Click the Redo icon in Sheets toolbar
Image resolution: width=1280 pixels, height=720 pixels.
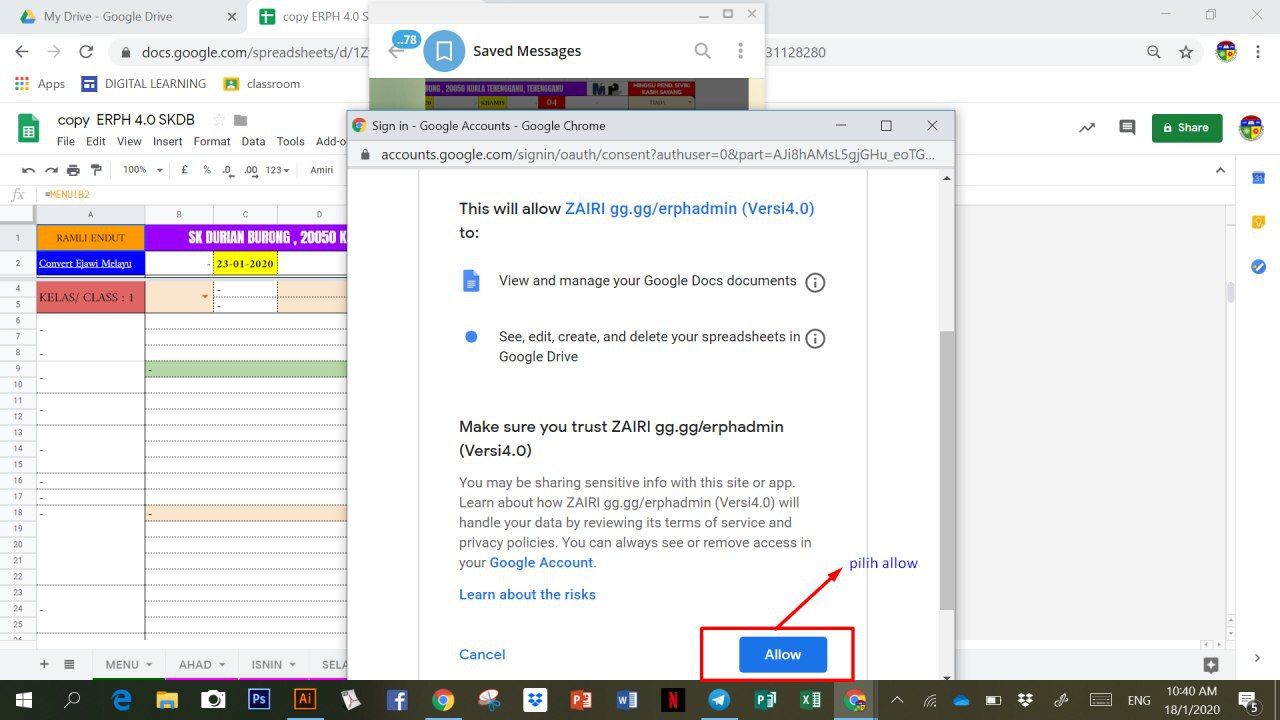50,170
